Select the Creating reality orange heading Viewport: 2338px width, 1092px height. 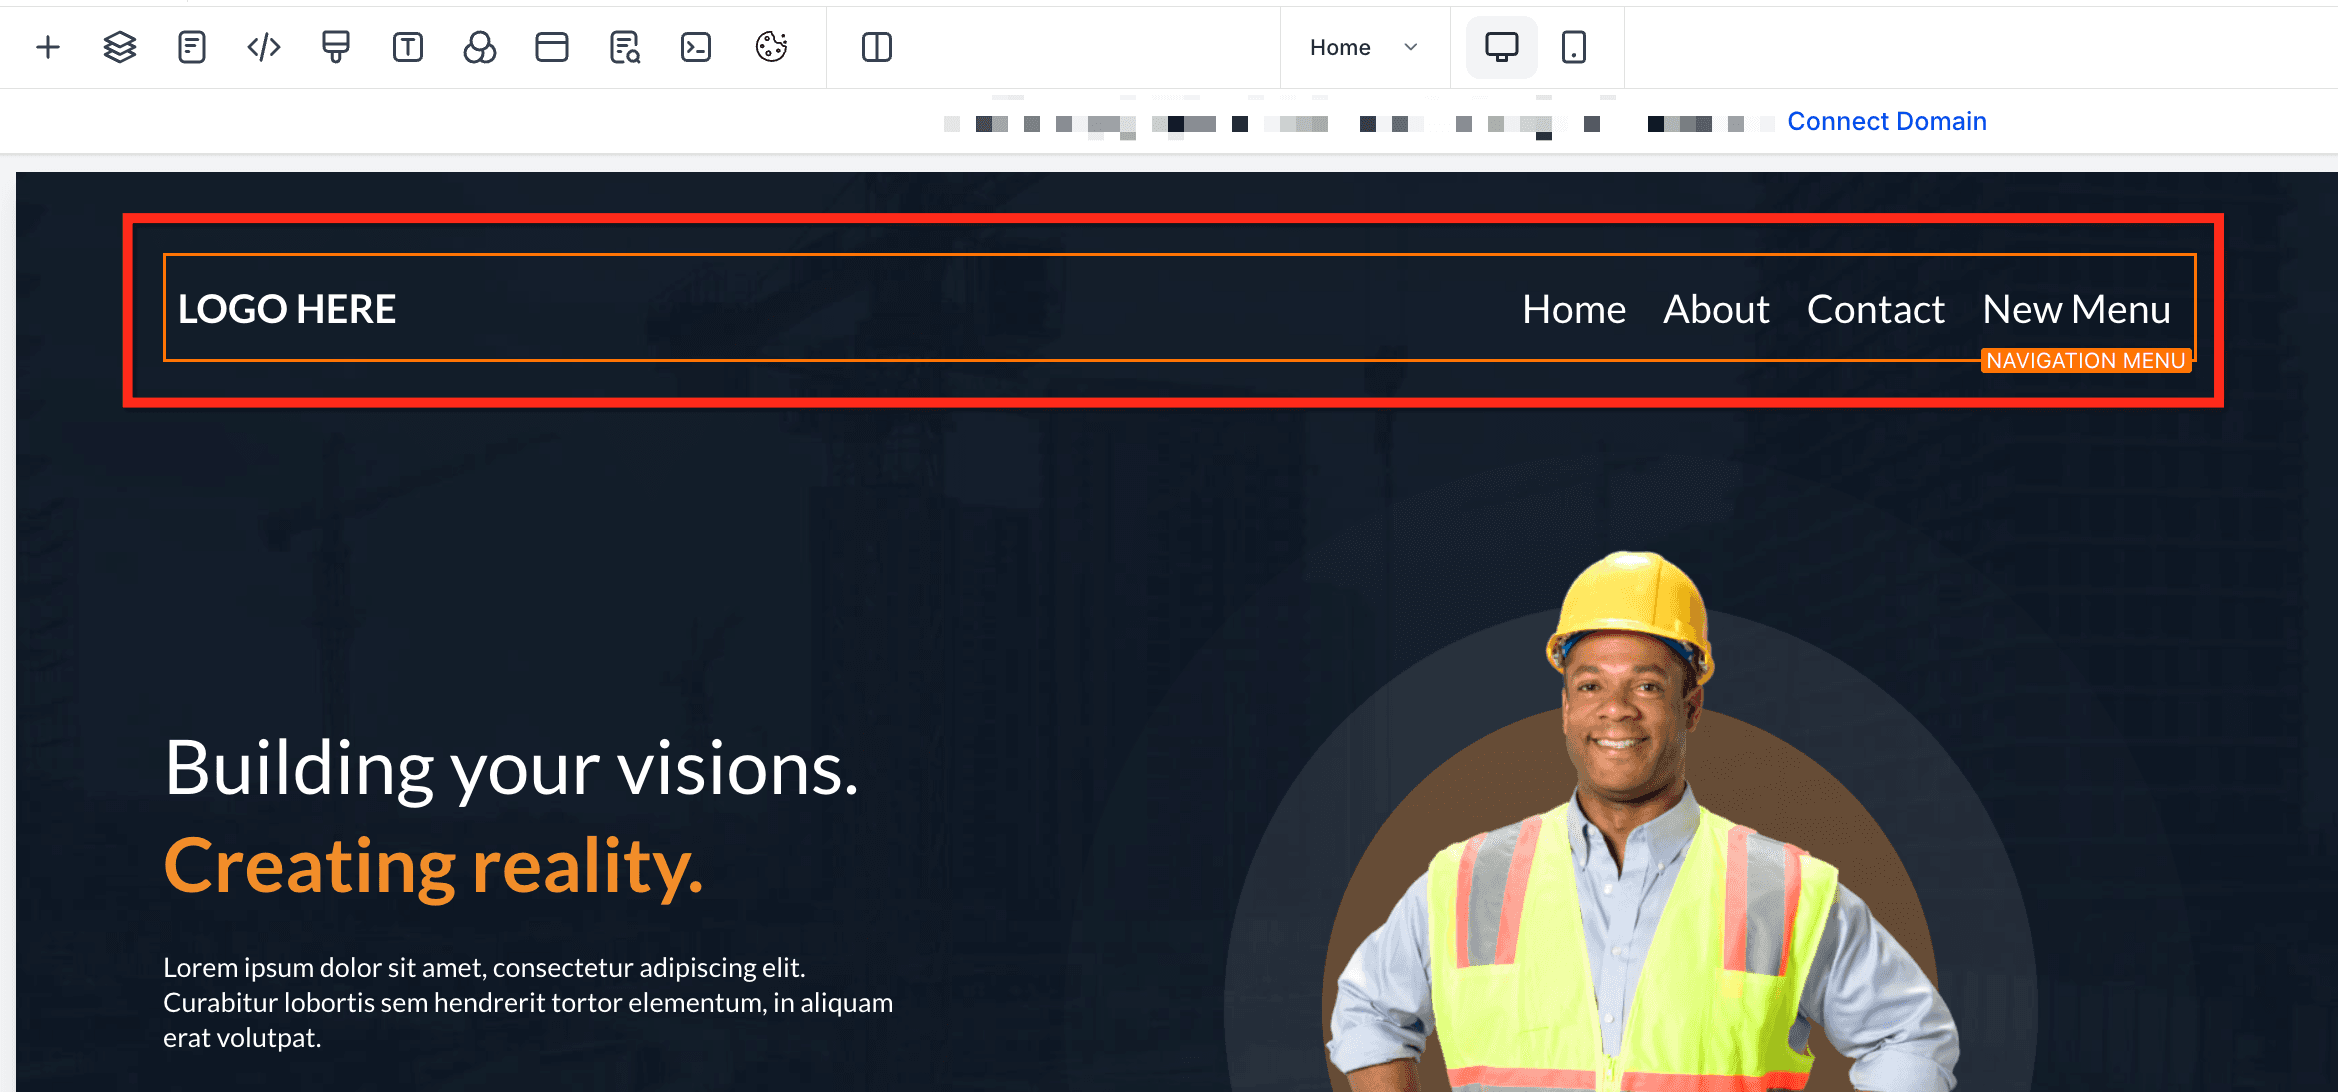pos(434,866)
